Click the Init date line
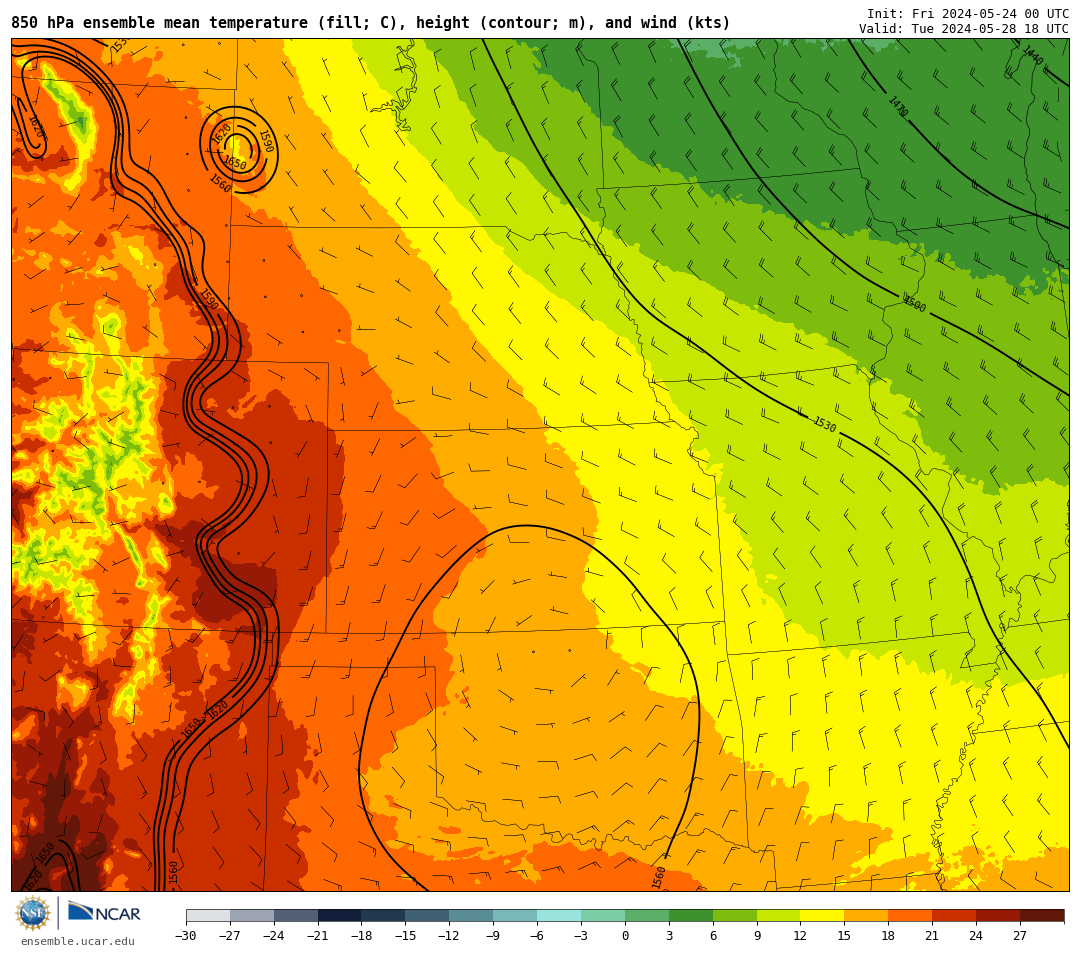This screenshot has width=1080, height=954. [x=968, y=14]
